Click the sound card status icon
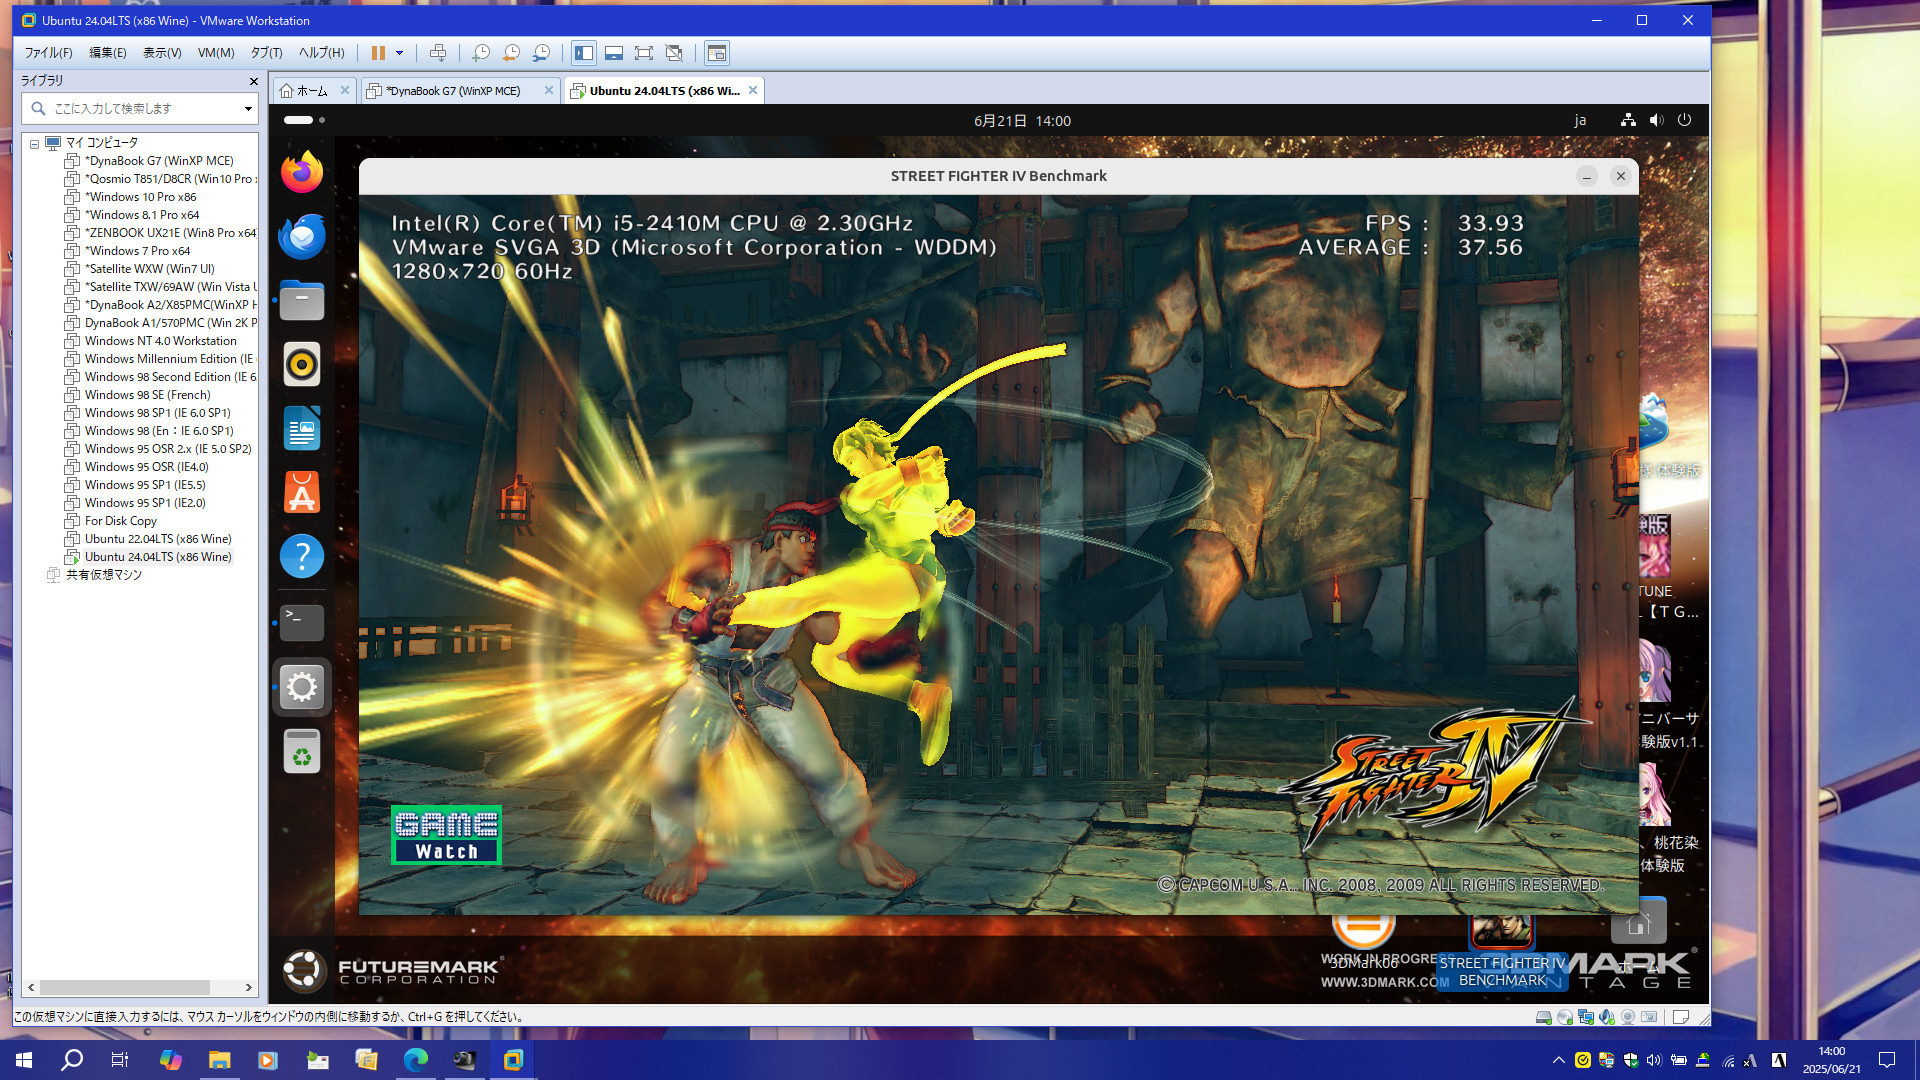1920x1080 pixels. pyautogui.click(x=1606, y=1017)
